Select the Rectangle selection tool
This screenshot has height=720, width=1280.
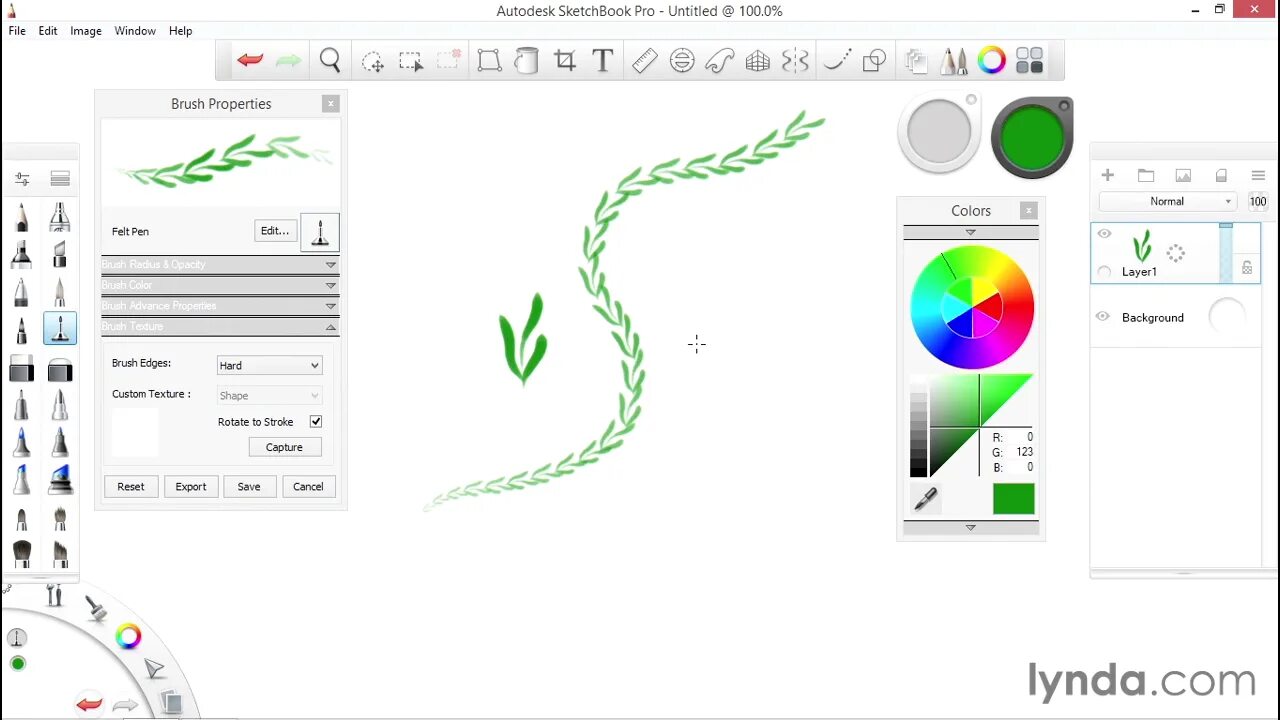(x=411, y=62)
